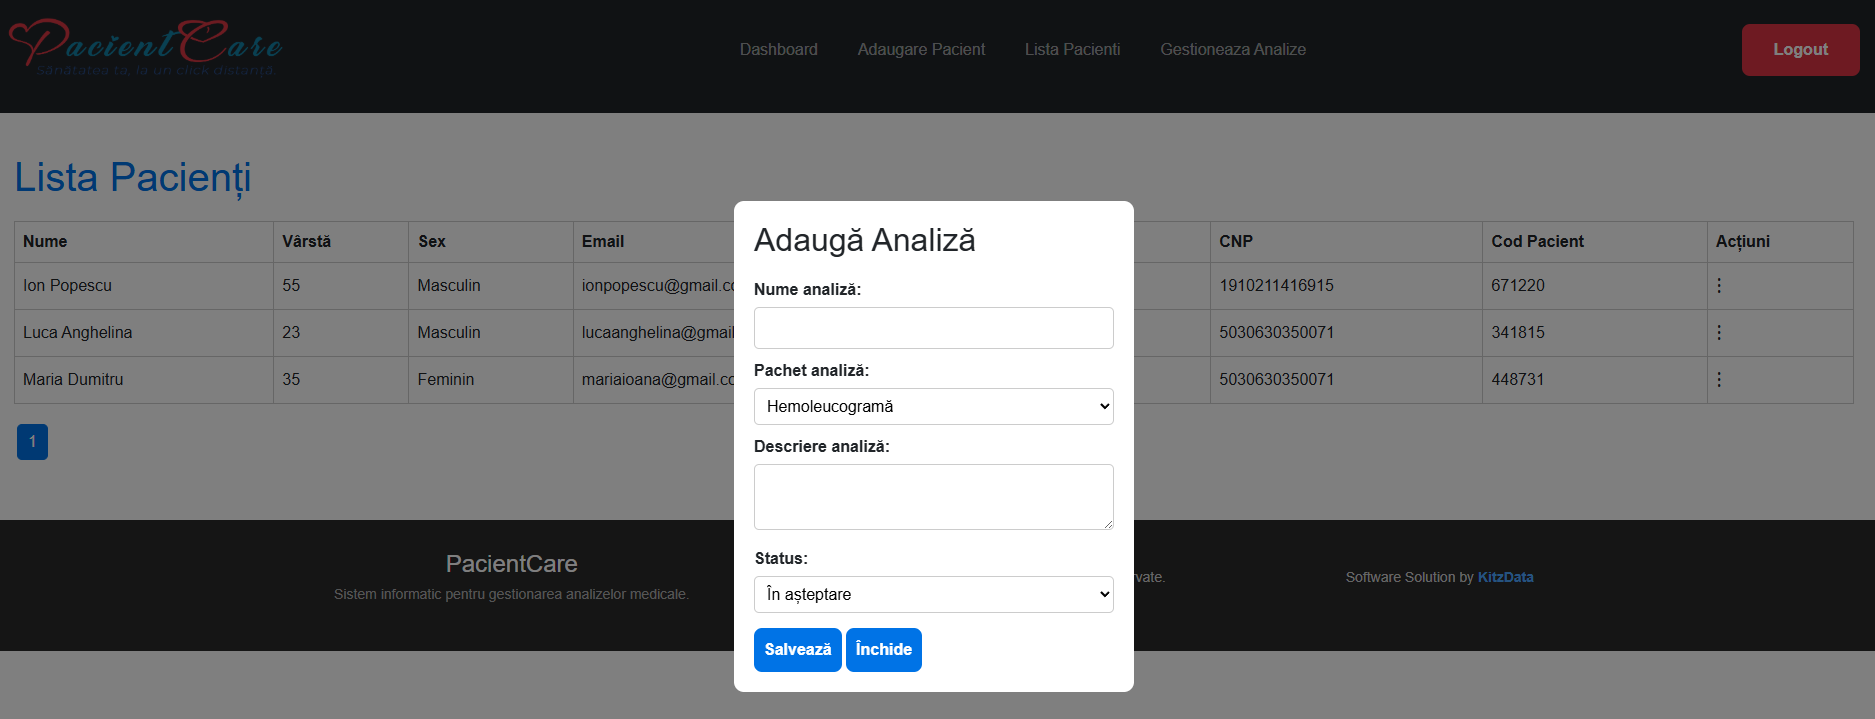Open the Status dropdown

coord(933,595)
